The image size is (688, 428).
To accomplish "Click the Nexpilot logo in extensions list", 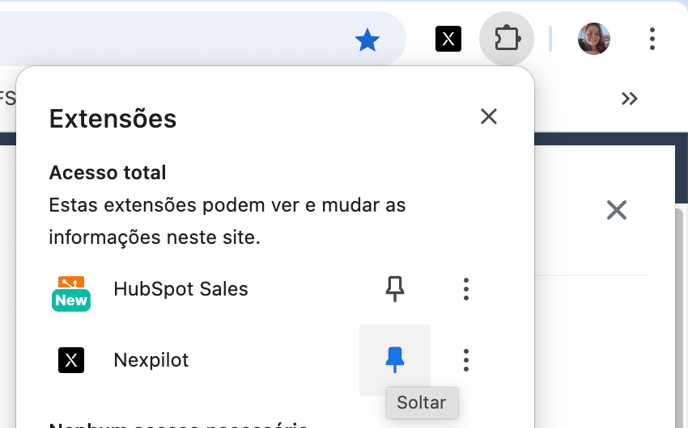I will [x=71, y=360].
